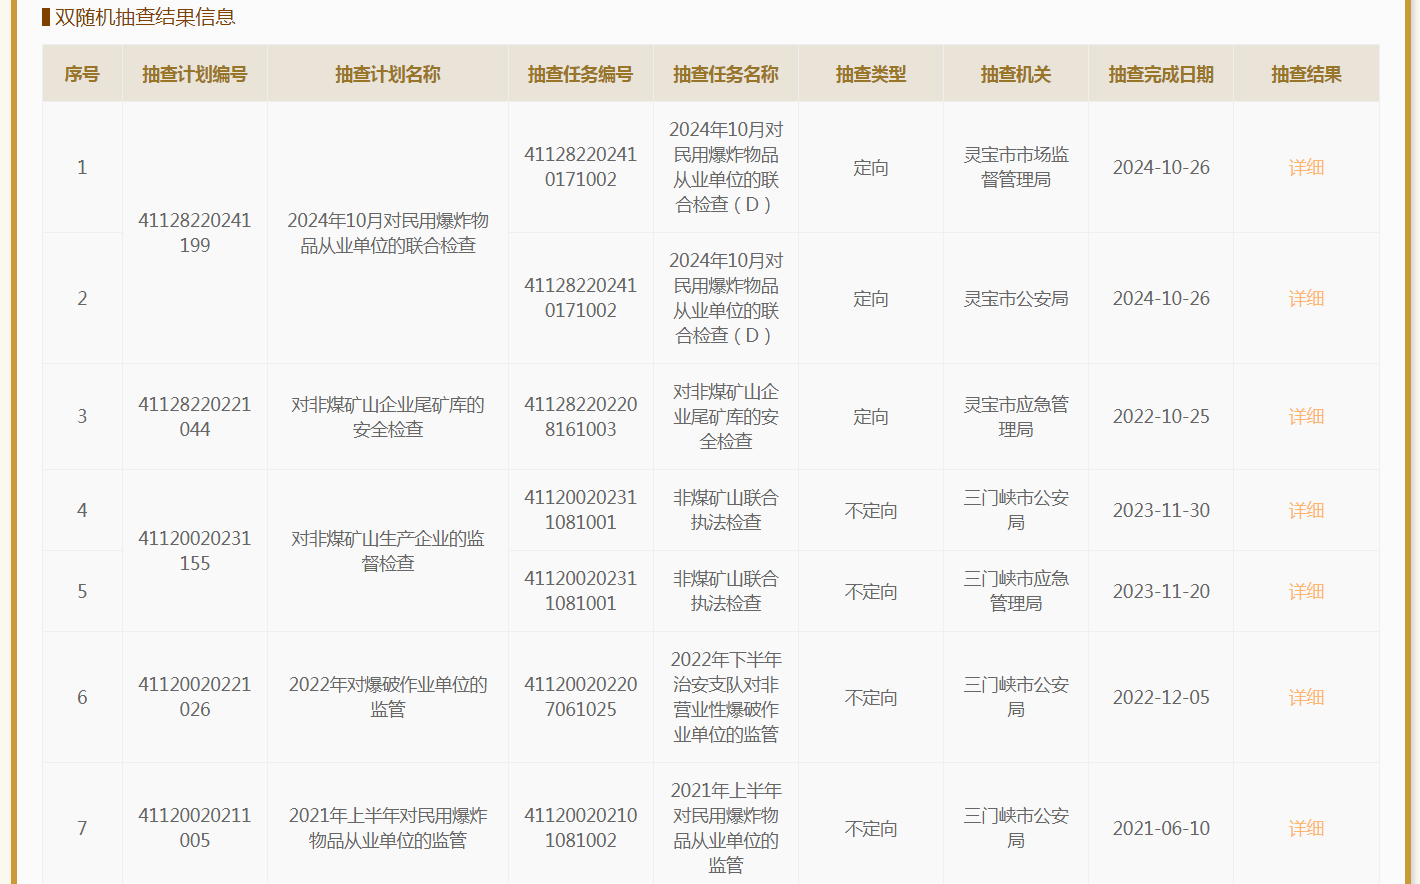Image resolution: width=1420 pixels, height=884 pixels.
Task: Click the 双随机抽查结果信息 section title
Action: pyautogui.click(x=144, y=17)
